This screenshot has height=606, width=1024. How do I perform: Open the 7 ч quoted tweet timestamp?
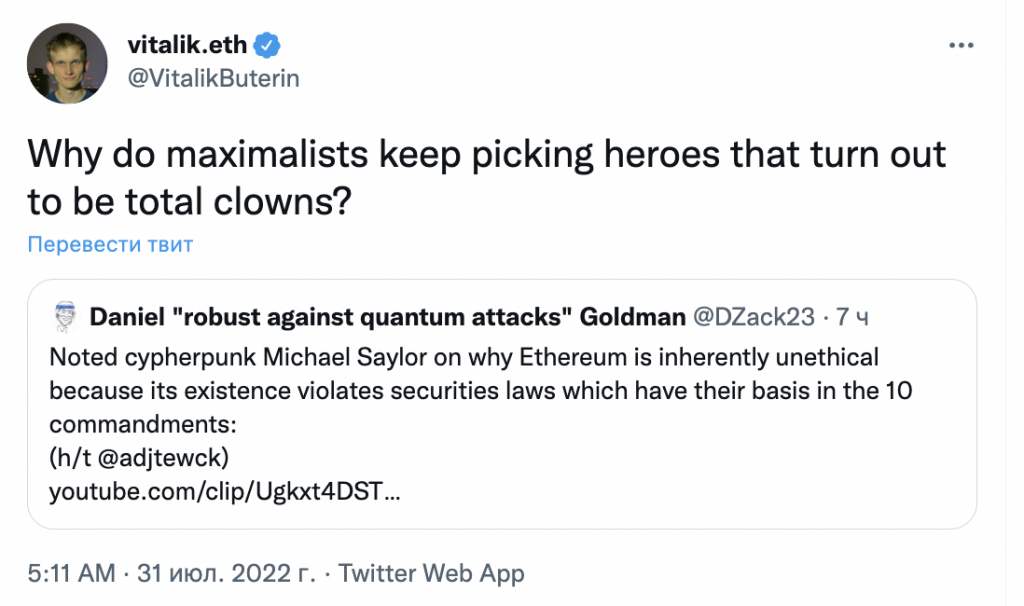[x=852, y=317]
